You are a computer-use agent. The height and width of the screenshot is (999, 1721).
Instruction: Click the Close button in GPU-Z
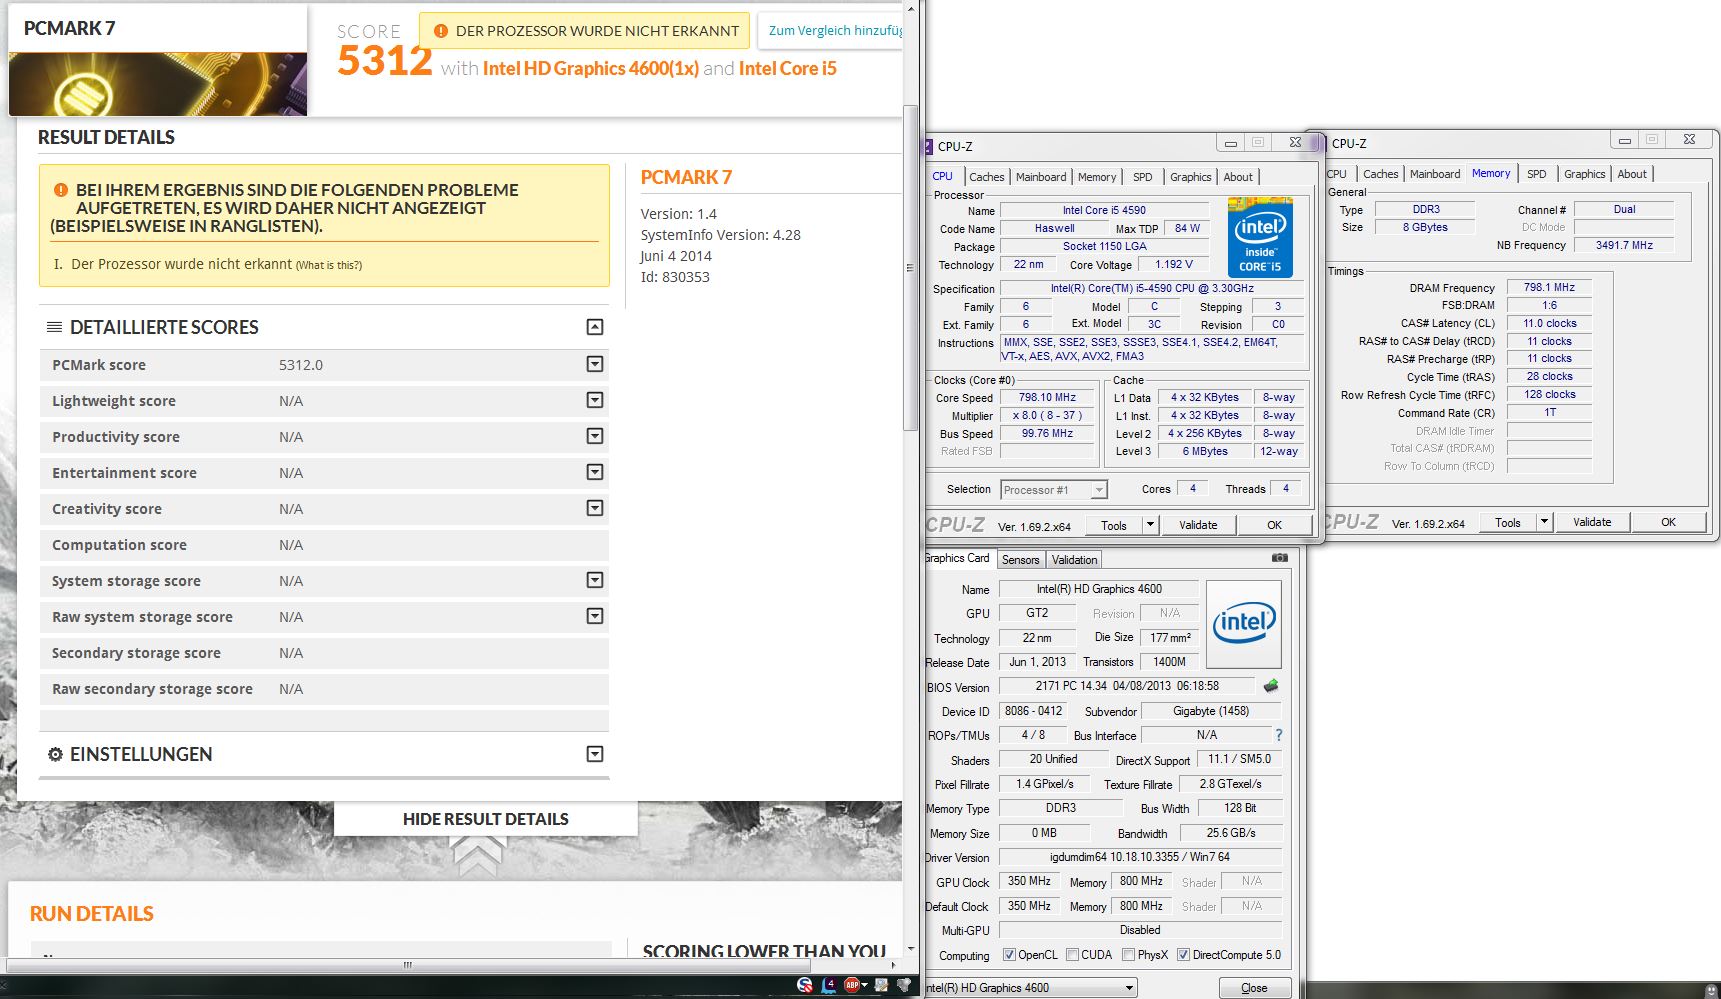(x=1254, y=988)
